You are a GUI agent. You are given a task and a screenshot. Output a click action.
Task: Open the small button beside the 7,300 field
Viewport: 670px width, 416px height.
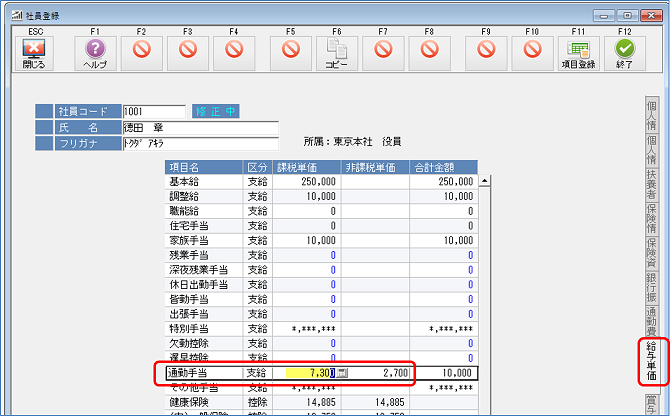pyautogui.click(x=342, y=373)
